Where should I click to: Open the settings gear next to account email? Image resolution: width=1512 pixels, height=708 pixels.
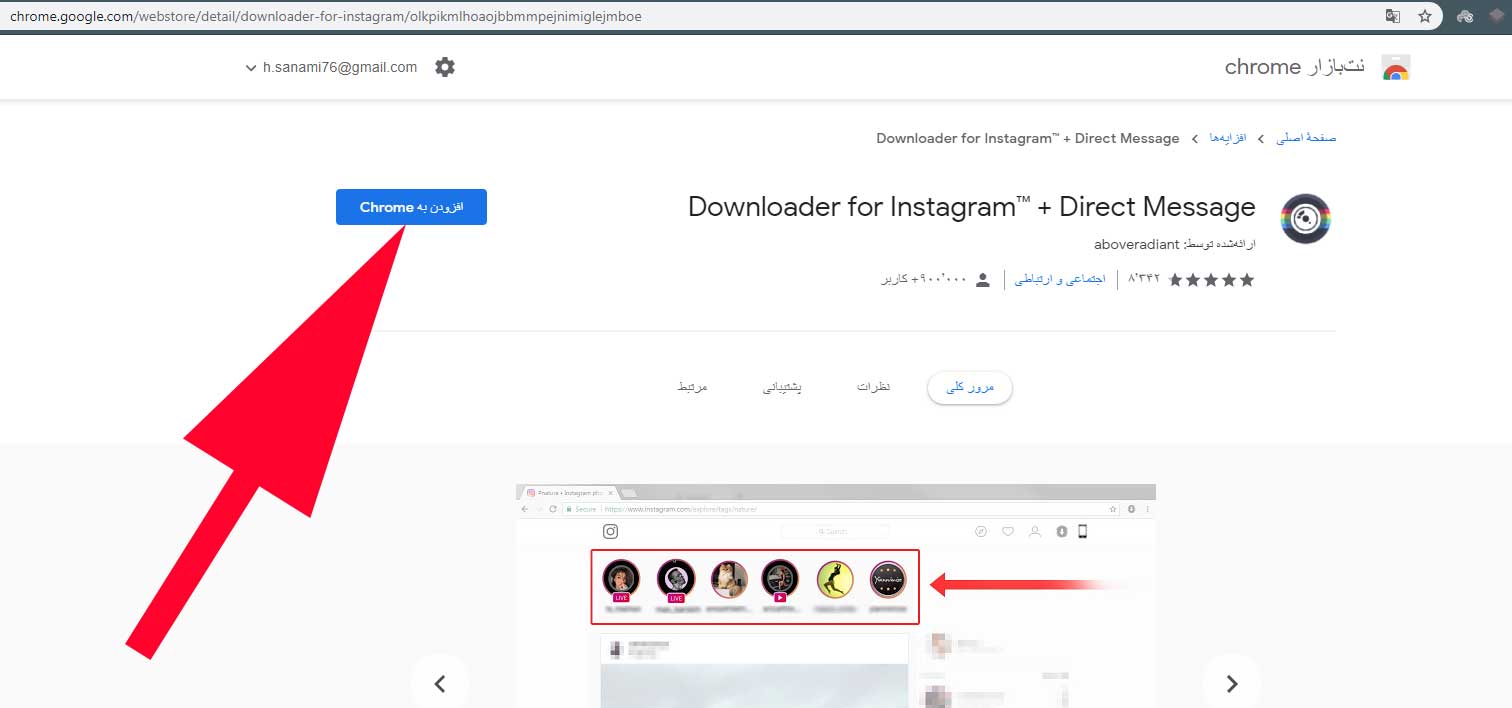point(444,67)
